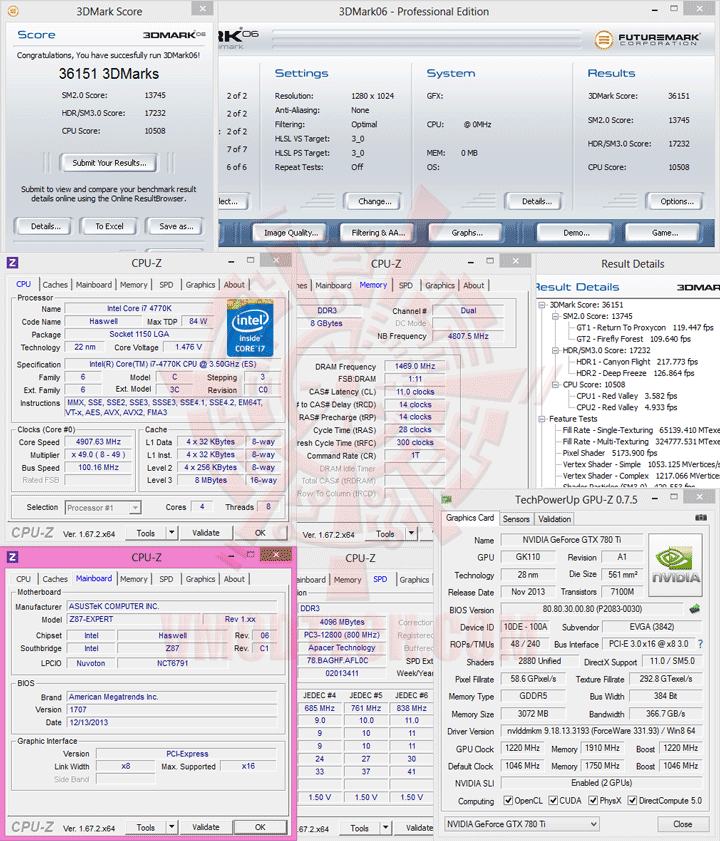
Task: Click Details button under System section
Action: pyautogui.click(x=535, y=201)
